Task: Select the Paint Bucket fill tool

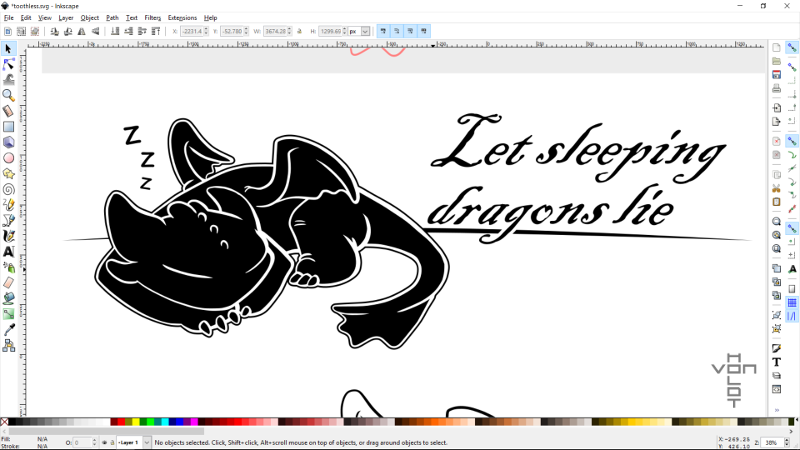Action: pyautogui.click(x=8, y=298)
